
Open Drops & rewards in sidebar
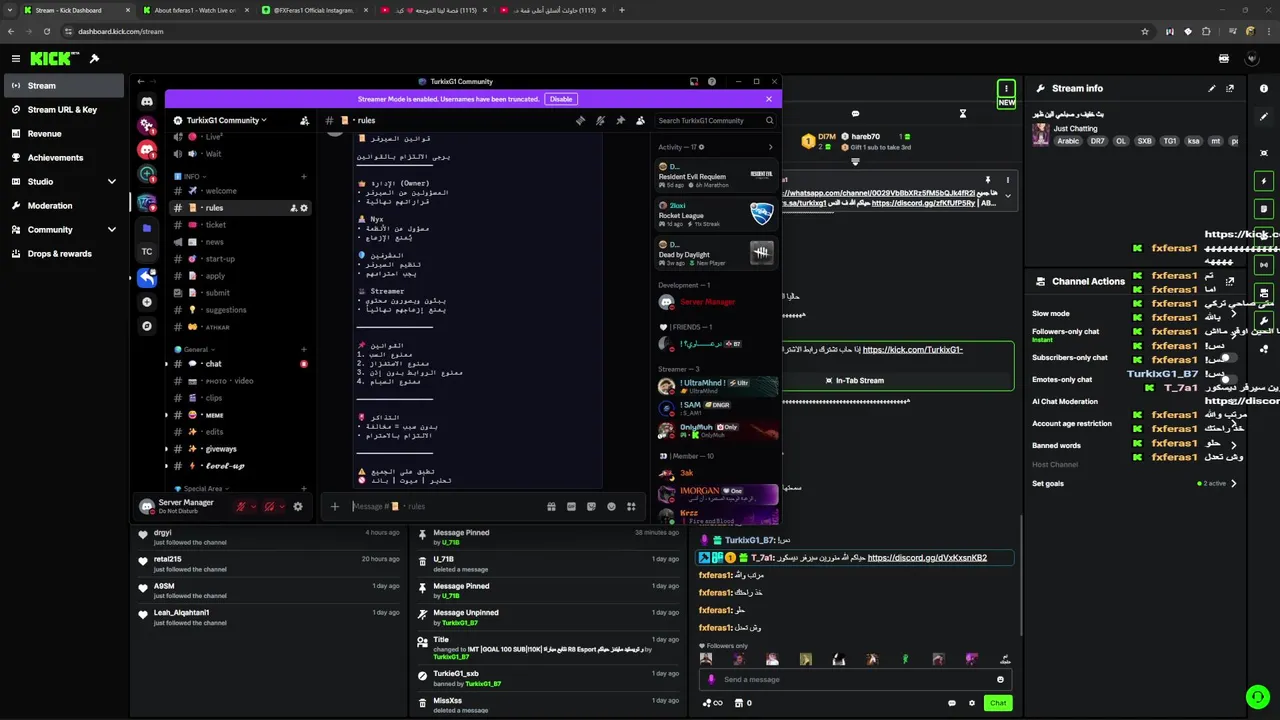point(65,253)
